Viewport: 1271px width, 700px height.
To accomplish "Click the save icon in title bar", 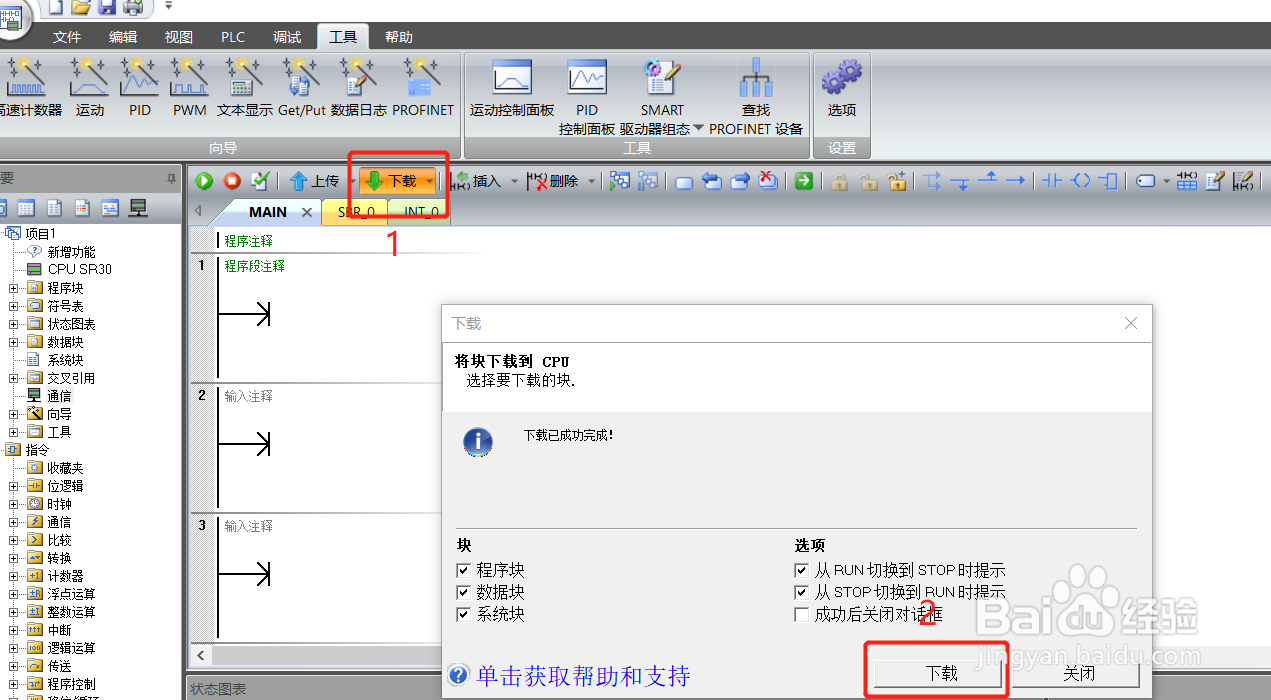I will 106,7.
